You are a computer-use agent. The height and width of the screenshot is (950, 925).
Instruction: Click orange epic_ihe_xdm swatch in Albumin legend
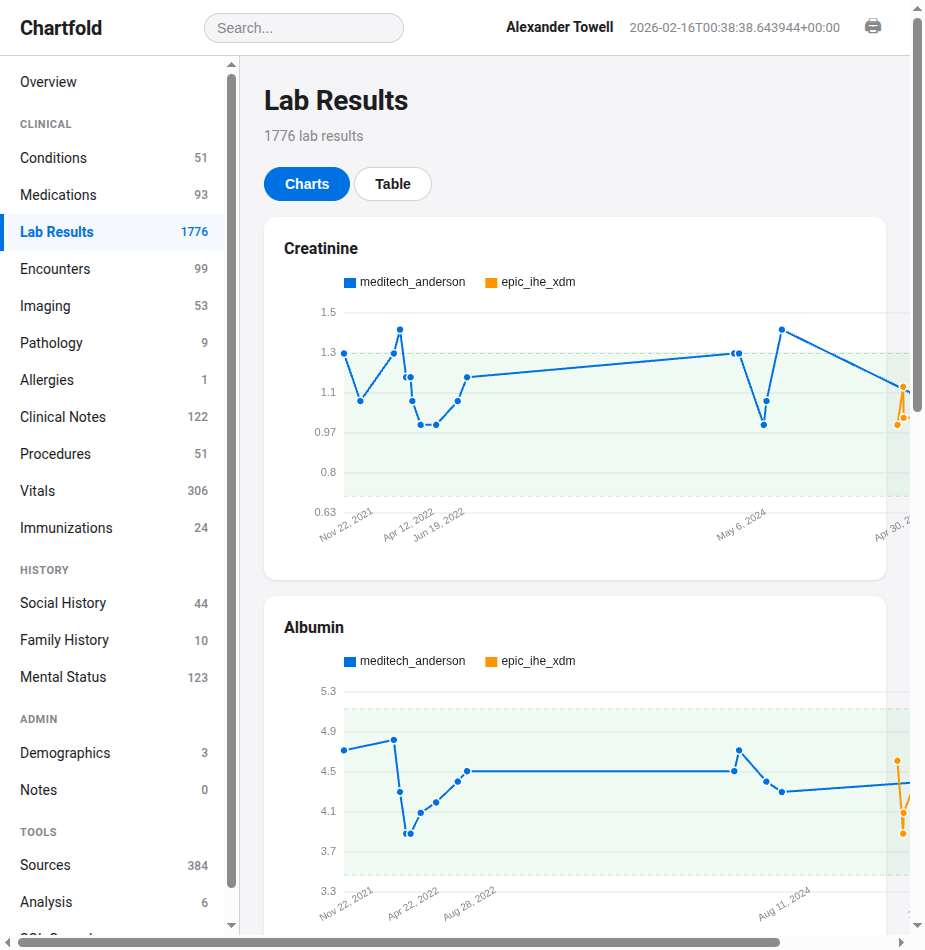coord(491,661)
